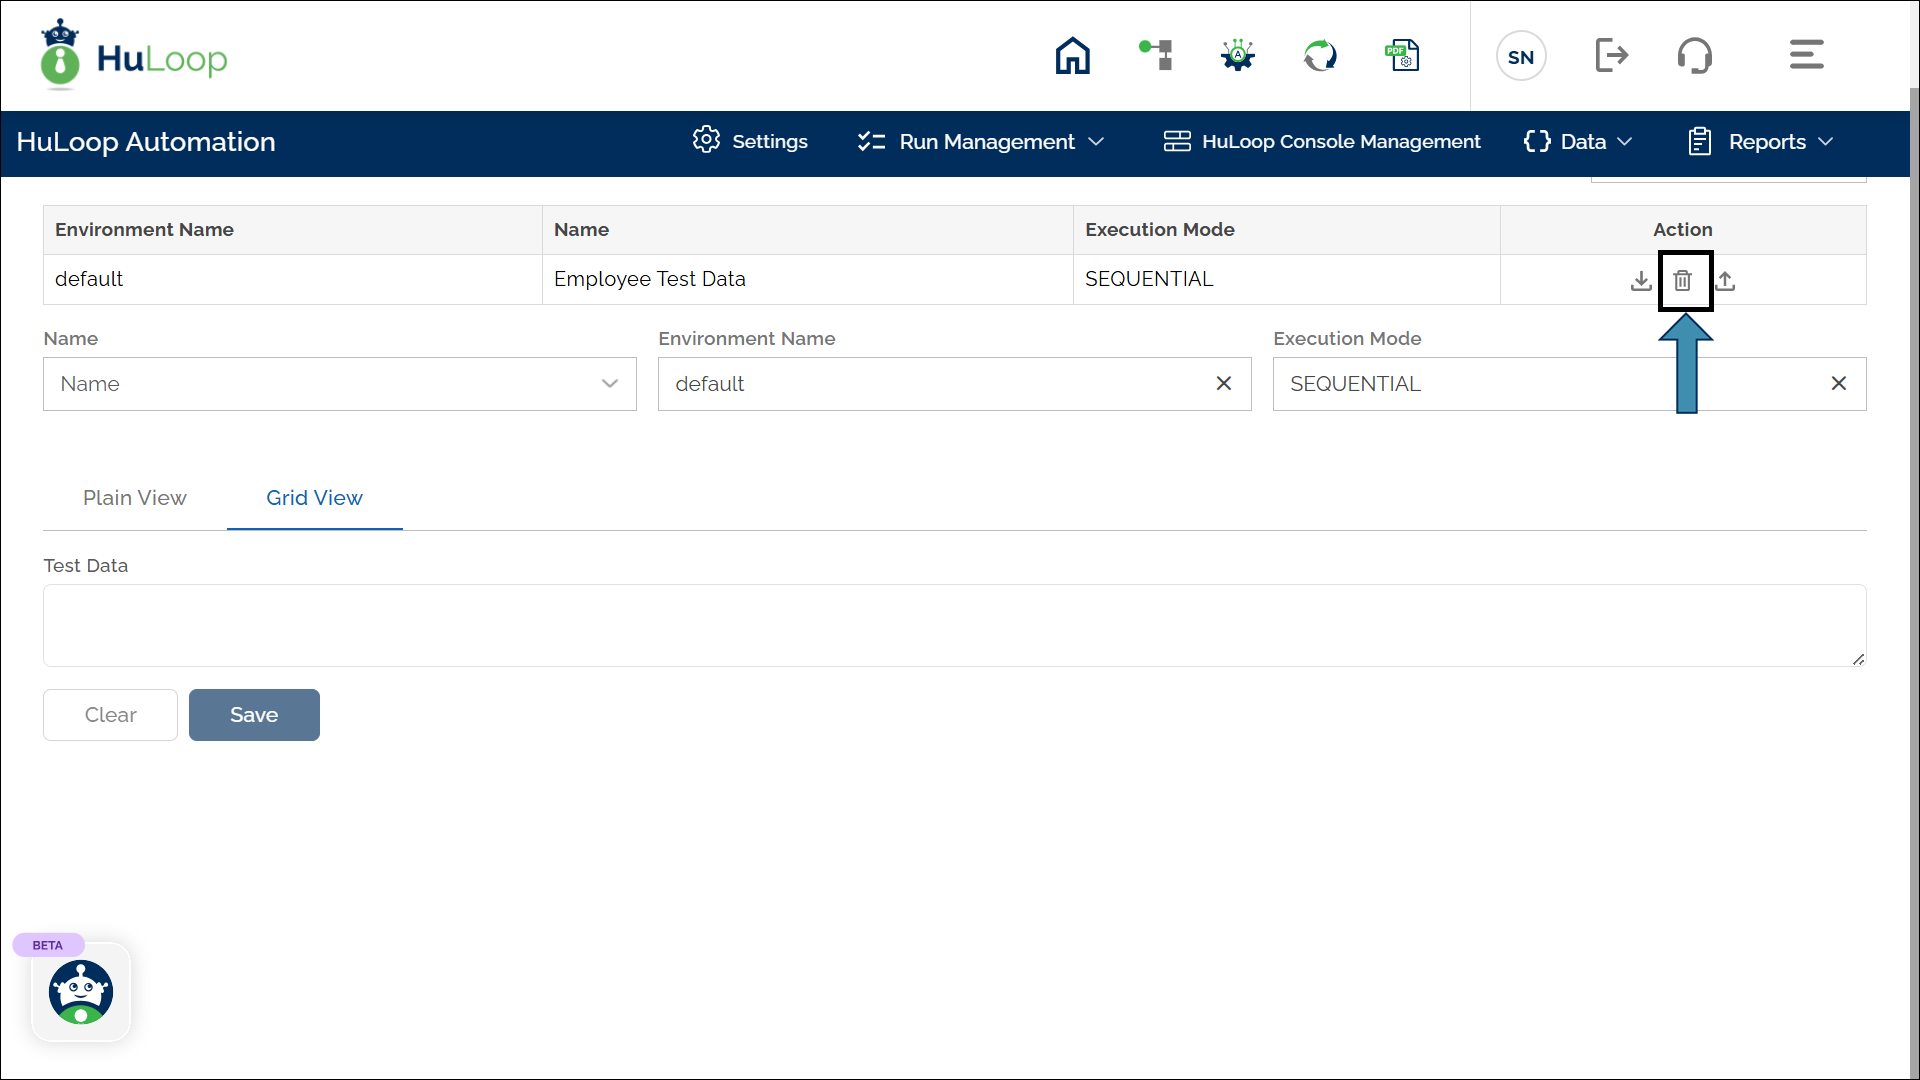
Task: Upload data for Employee Test Data row
Action: (1725, 281)
